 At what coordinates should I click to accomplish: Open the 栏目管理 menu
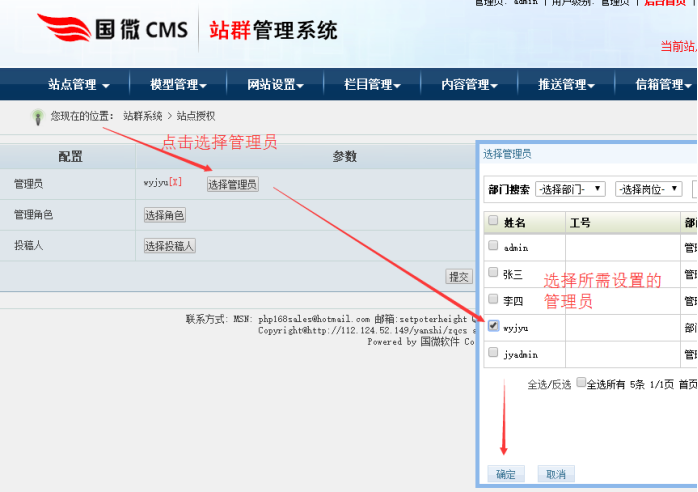[x=372, y=85]
